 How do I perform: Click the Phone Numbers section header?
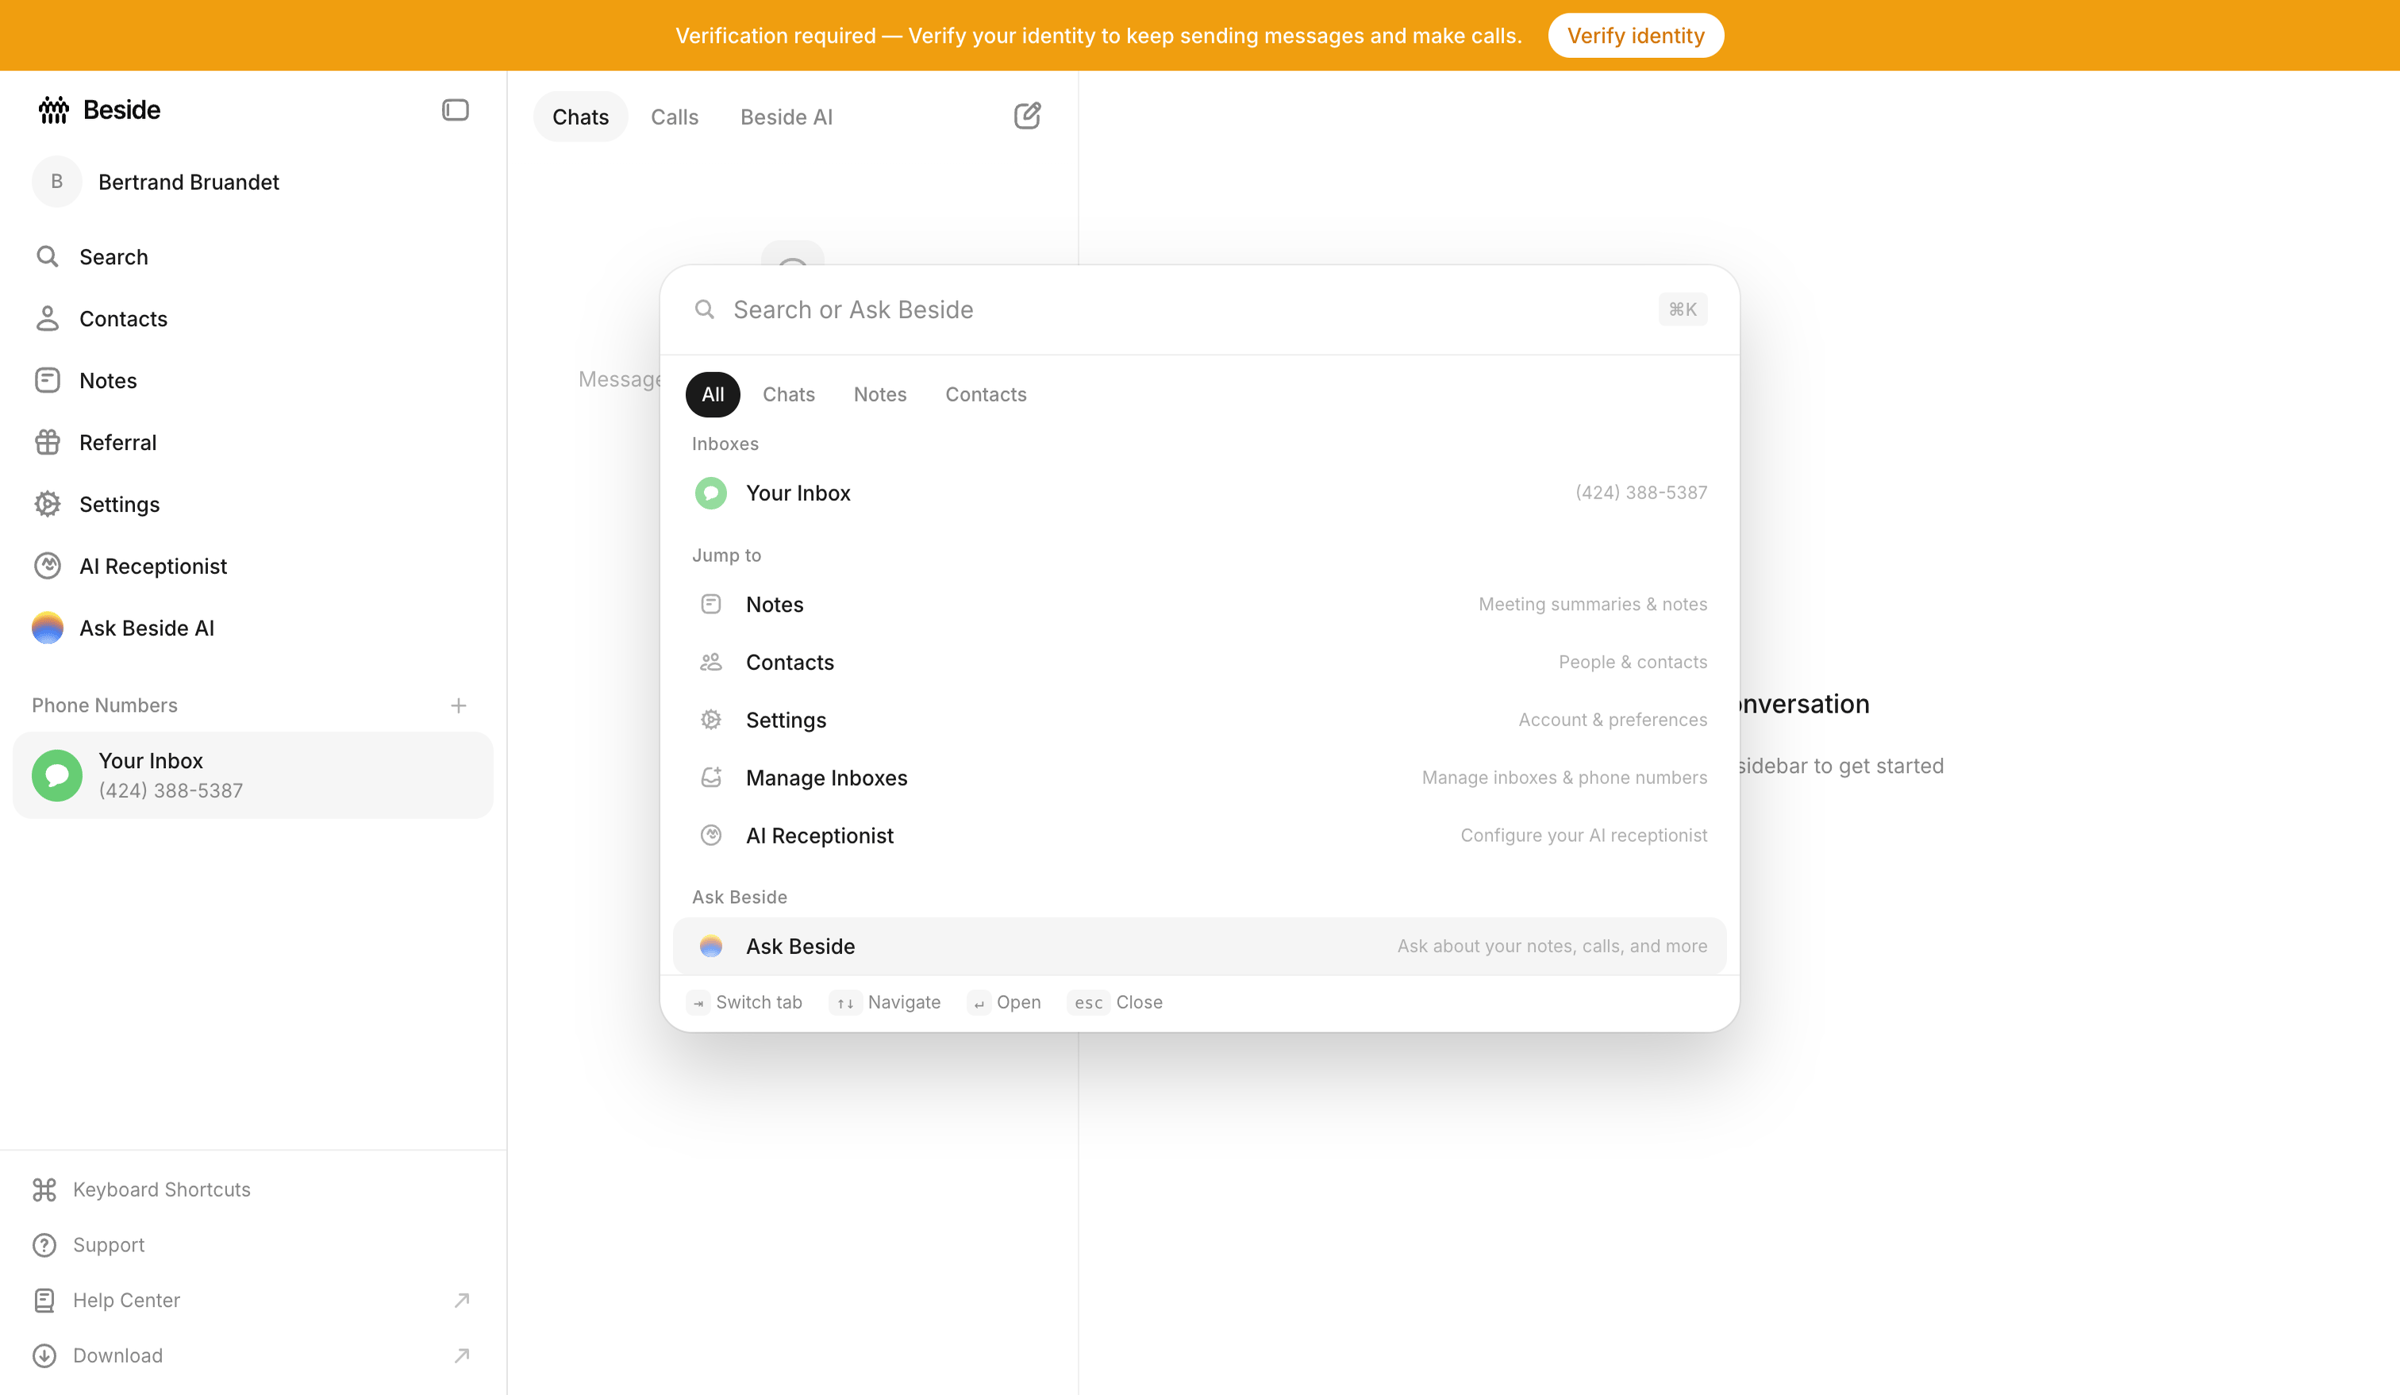click(105, 706)
